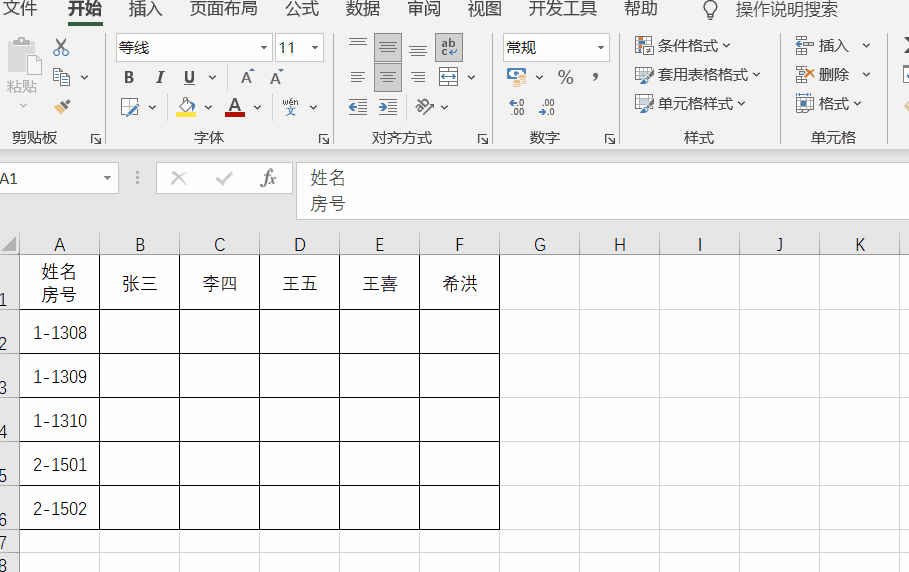Switch to the 插入 ribbon tab
Viewport: 909px width, 572px height.
point(146,9)
